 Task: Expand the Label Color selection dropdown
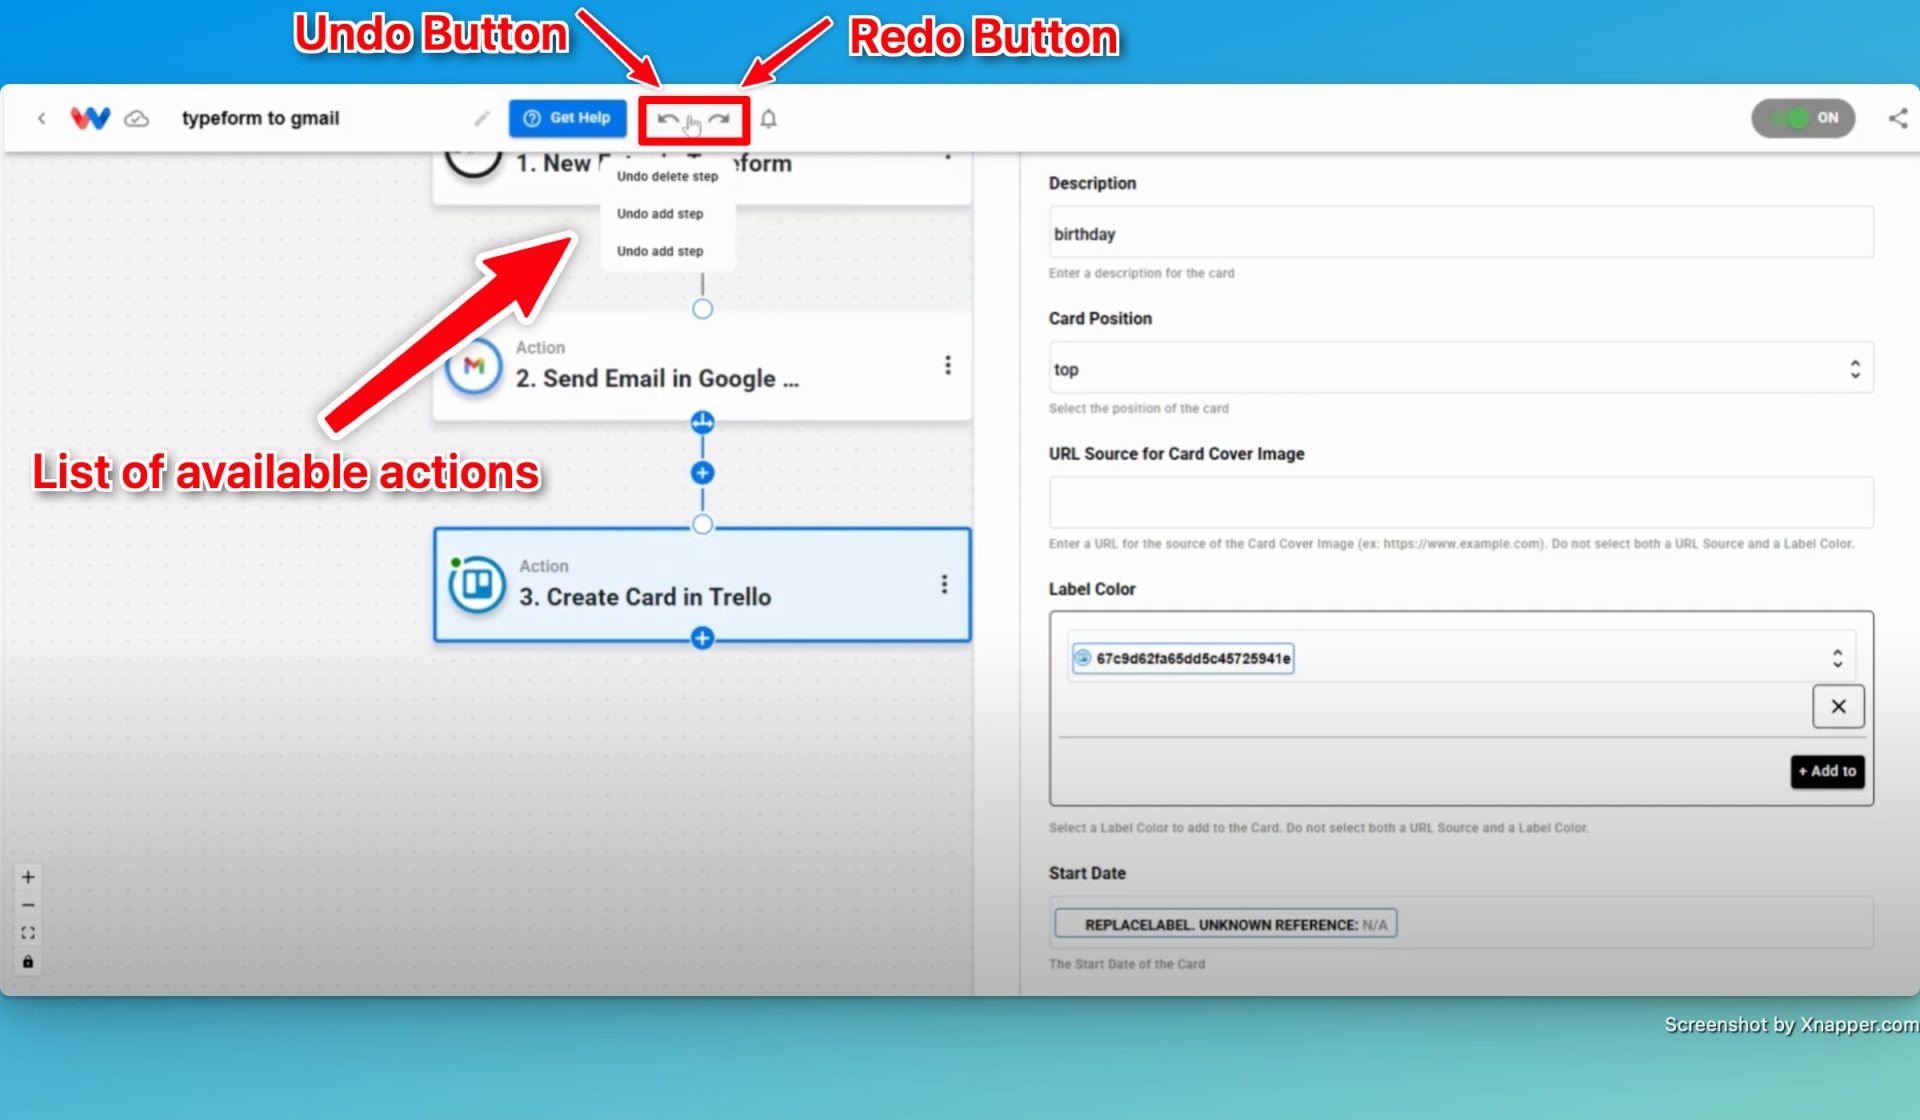[x=1838, y=657]
